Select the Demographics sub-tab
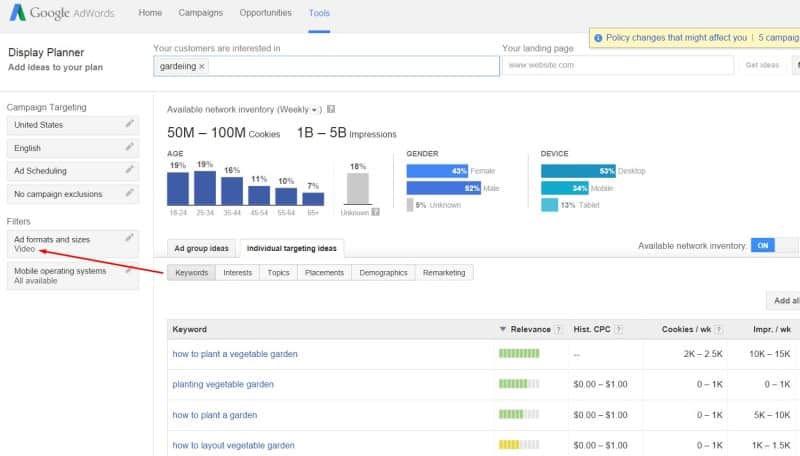Image resolution: width=800 pixels, height=456 pixels. (x=384, y=272)
